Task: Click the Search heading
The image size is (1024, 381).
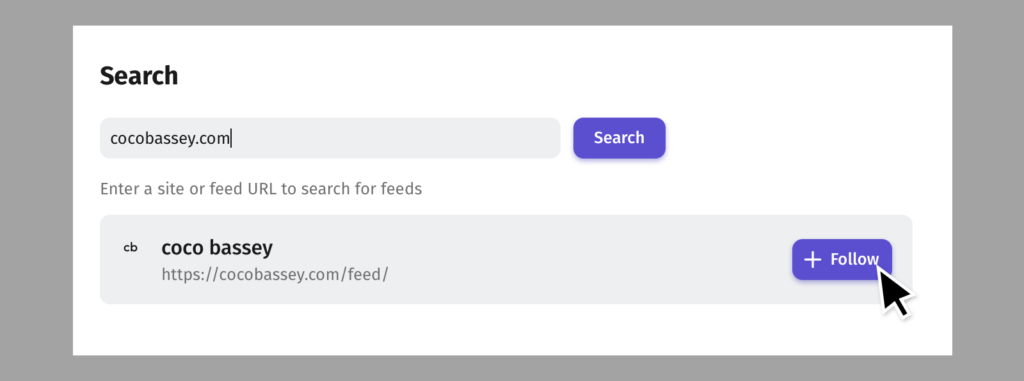Action: point(138,76)
